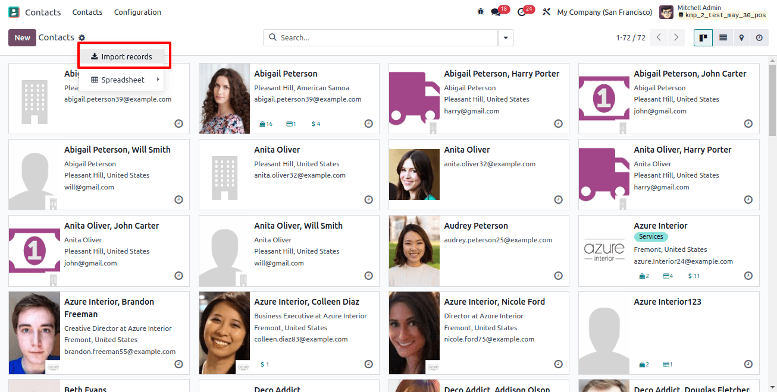Switch to Kanban view
The width and height of the screenshot is (777, 392).
coord(703,38)
